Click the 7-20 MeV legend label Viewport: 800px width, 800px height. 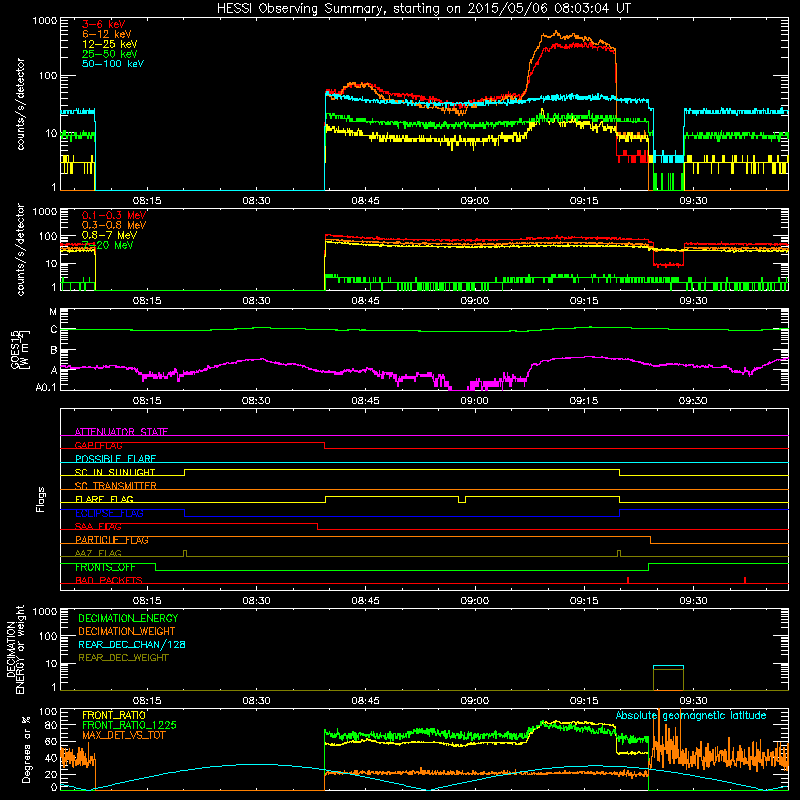click(108, 245)
